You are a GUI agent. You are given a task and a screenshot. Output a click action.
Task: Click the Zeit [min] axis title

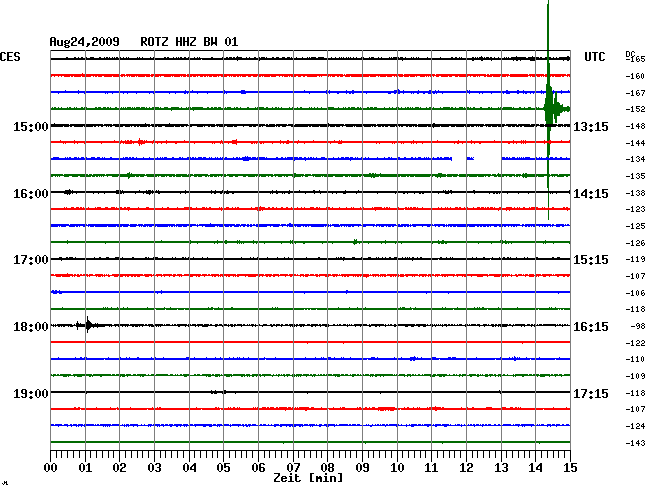tap(308, 478)
